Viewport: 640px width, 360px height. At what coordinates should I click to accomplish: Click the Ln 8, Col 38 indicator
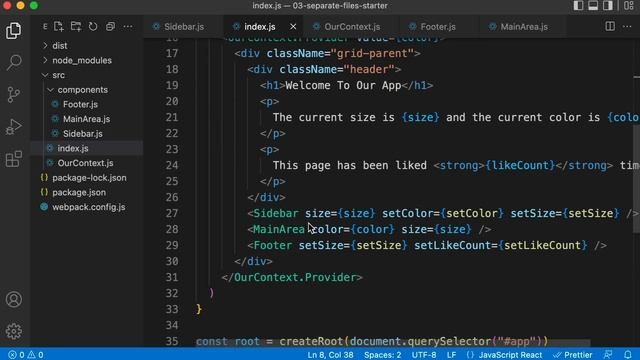click(x=330, y=355)
